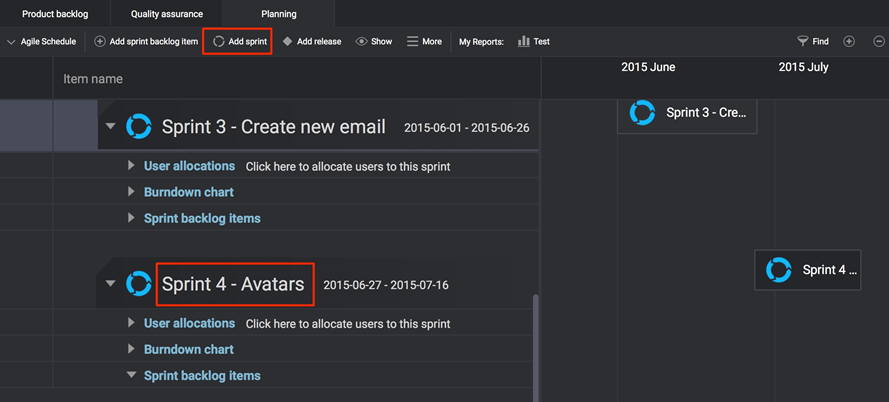Click Sprint 3 User allocations link
889x402 pixels.
(189, 166)
